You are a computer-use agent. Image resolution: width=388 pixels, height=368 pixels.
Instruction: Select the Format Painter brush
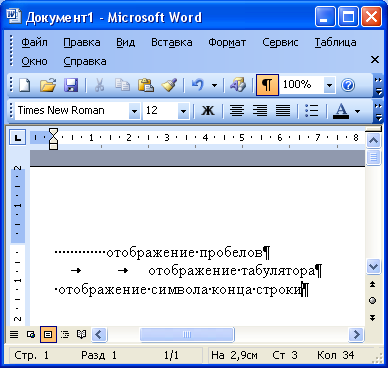[x=170, y=85]
